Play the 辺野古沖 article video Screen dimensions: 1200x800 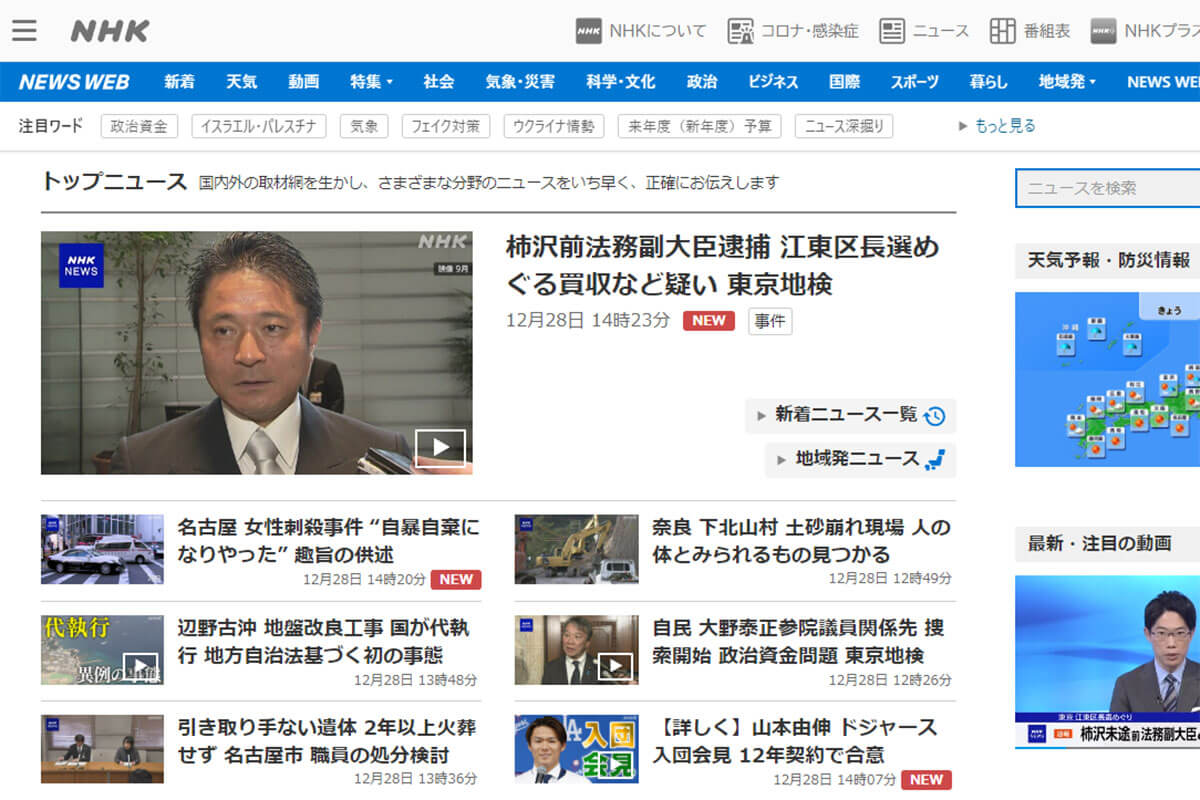pyautogui.click(x=143, y=664)
